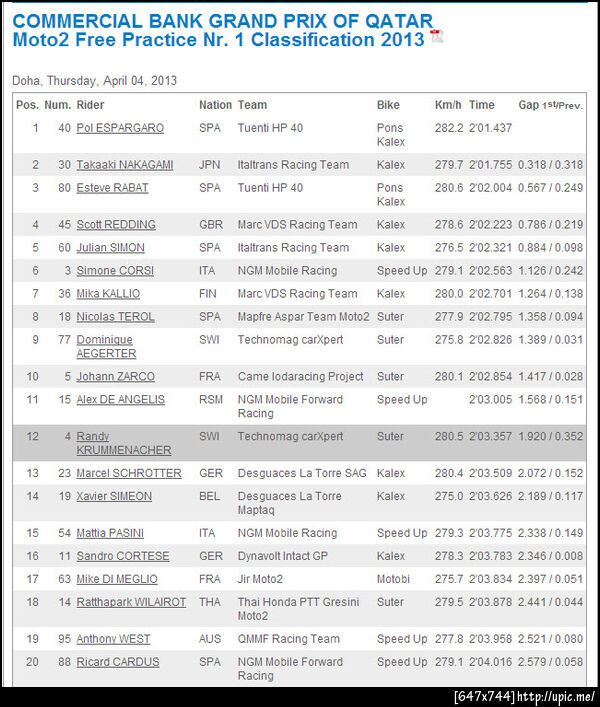Open Pol ESPARGARO rider link
Image resolution: width=600 pixels, height=707 pixels.
point(120,128)
